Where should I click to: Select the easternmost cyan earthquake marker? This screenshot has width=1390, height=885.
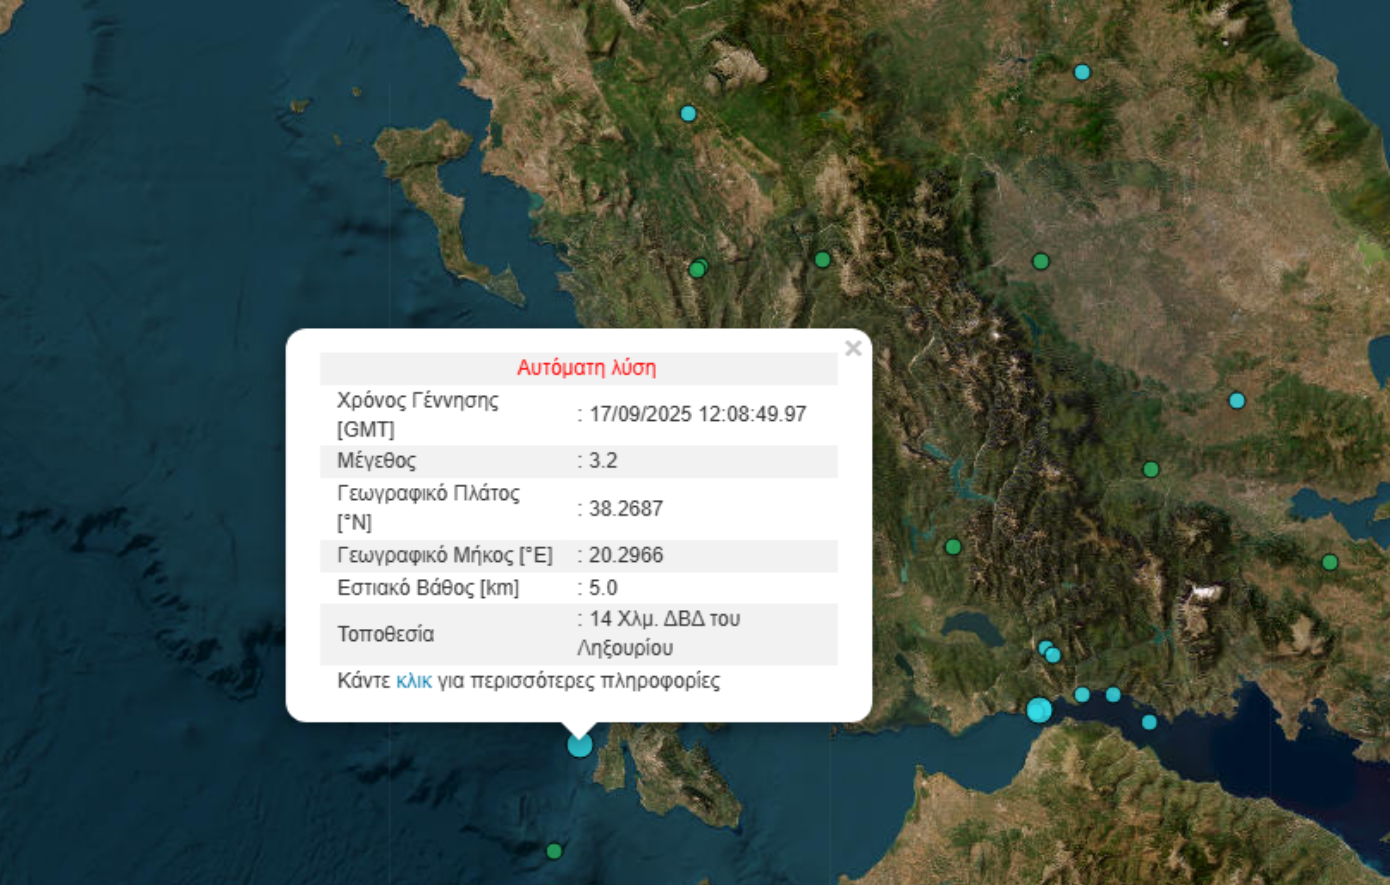pos(1237,401)
